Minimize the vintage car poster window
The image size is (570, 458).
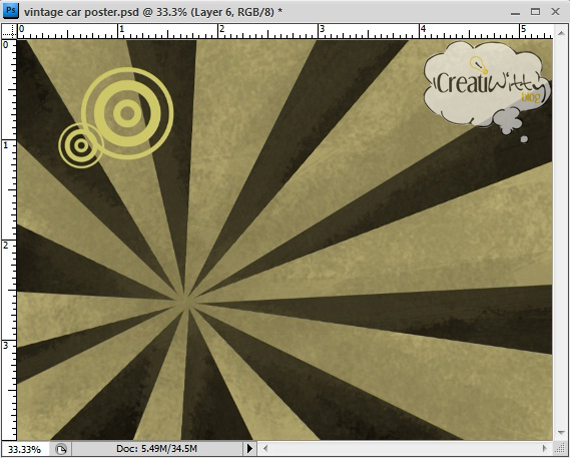(x=515, y=12)
